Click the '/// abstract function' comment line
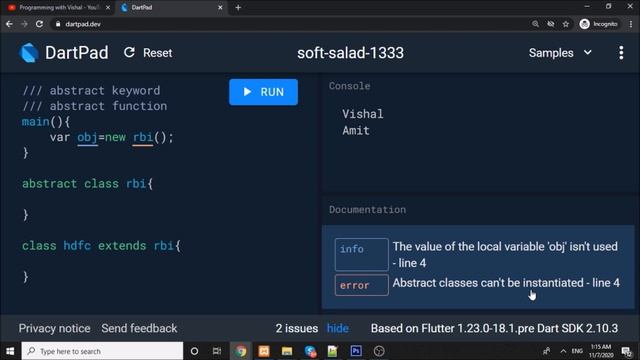The height and width of the screenshot is (360, 640). click(94, 106)
